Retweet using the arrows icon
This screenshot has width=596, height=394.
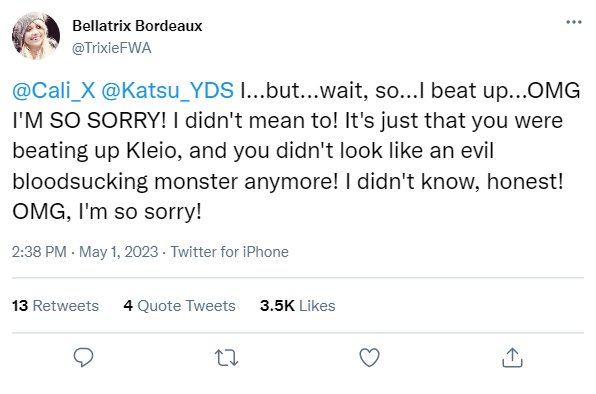(x=227, y=358)
